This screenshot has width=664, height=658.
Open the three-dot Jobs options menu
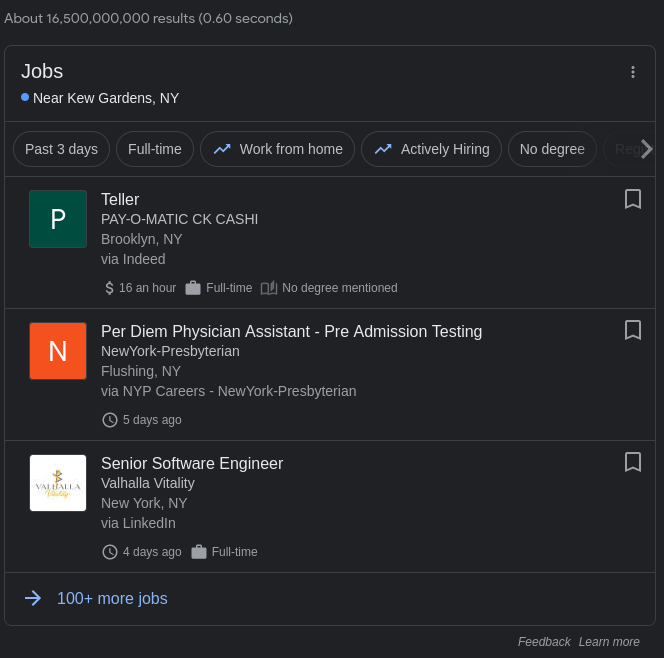click(x=632, y=72)
